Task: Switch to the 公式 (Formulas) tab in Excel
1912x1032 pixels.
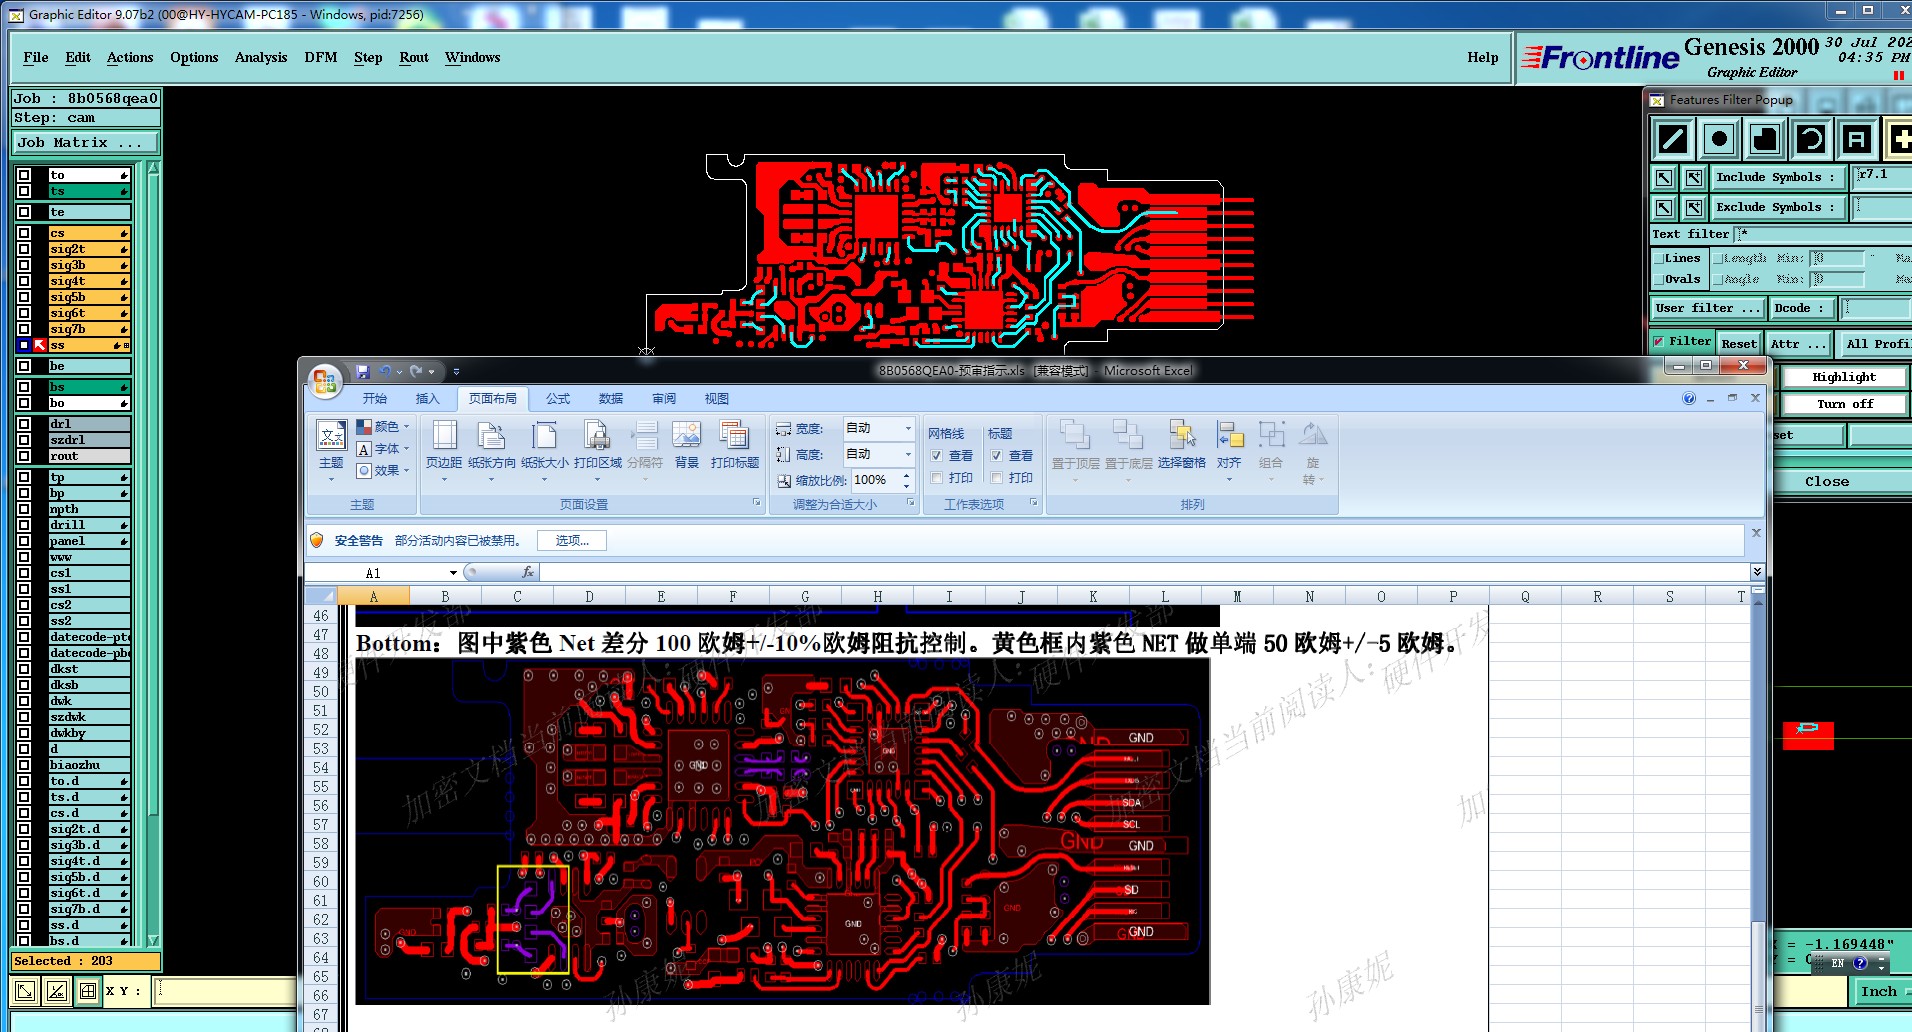Action: (558, 398)
